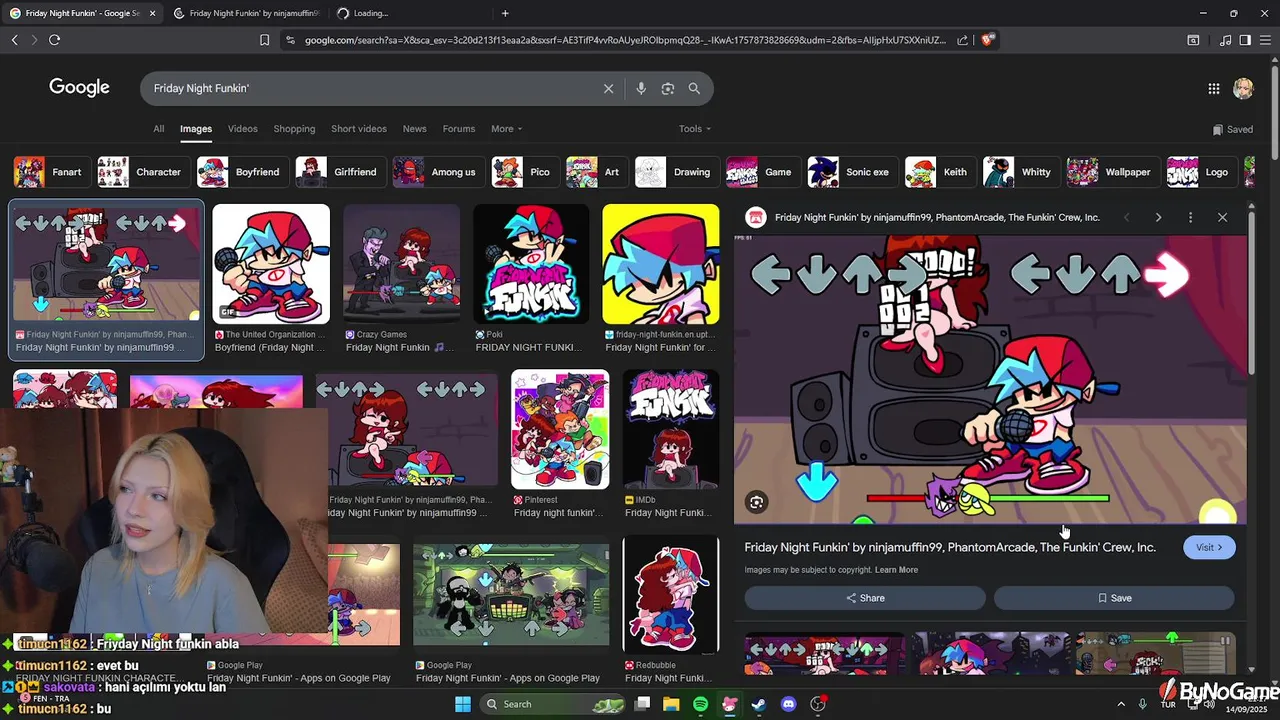Share this page from address bar

tap(962, 40)
